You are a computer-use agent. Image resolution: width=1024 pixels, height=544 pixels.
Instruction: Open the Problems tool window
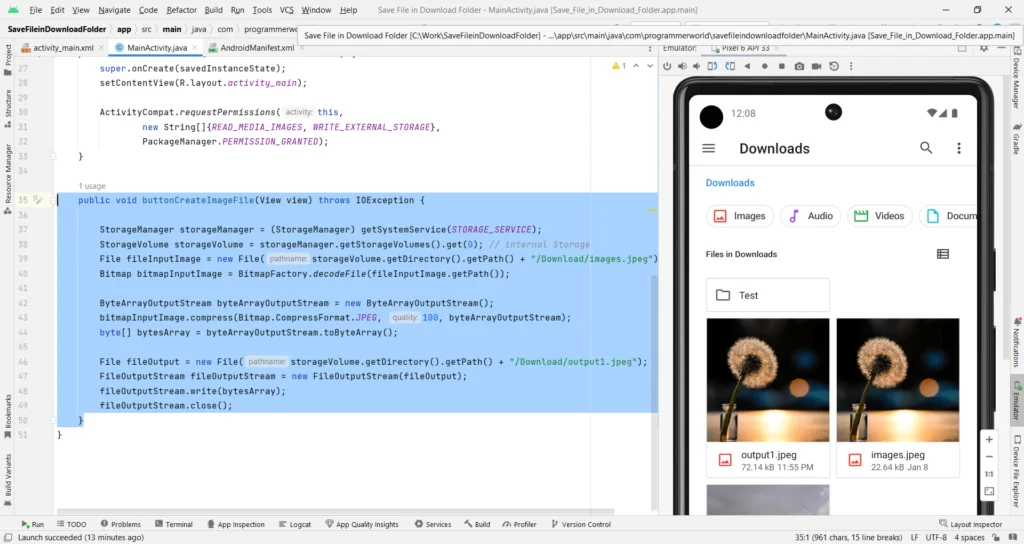[121, 524]
